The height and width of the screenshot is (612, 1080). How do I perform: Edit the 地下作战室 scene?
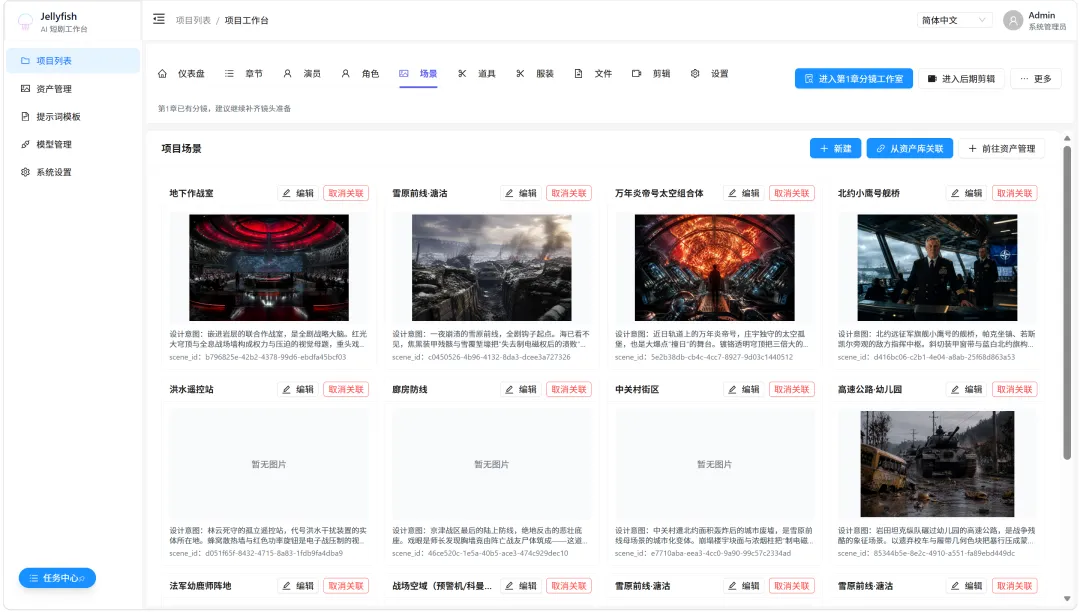(x=298, y=193)
